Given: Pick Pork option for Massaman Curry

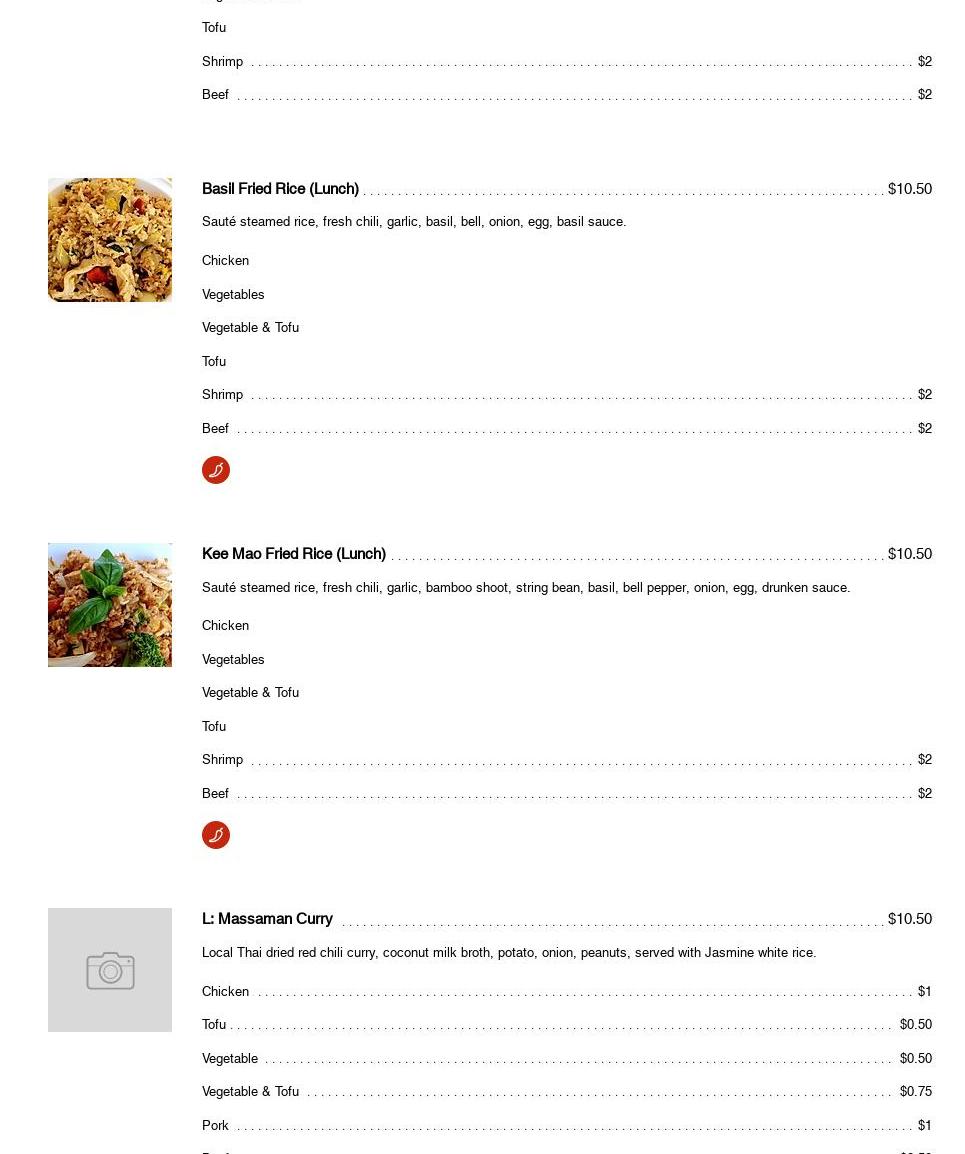Looking at the screenshot, I should click(x=567, y=1125).
